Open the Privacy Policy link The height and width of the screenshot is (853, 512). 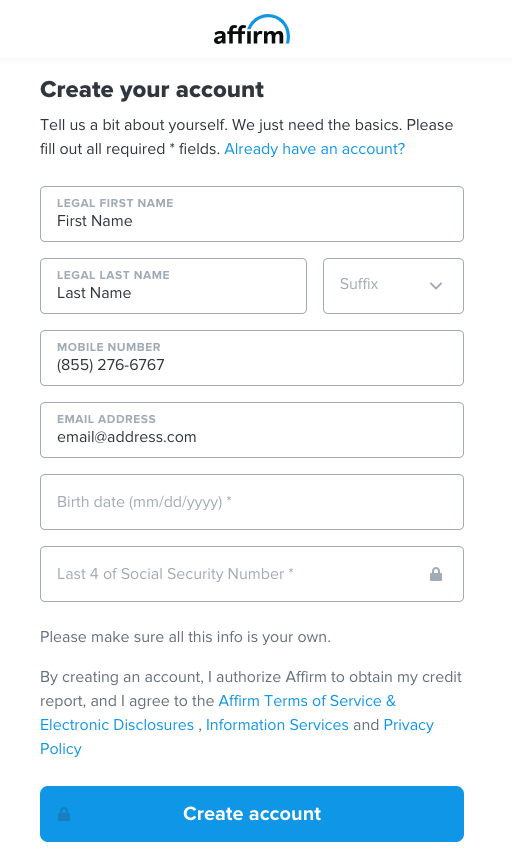[409, 725]
